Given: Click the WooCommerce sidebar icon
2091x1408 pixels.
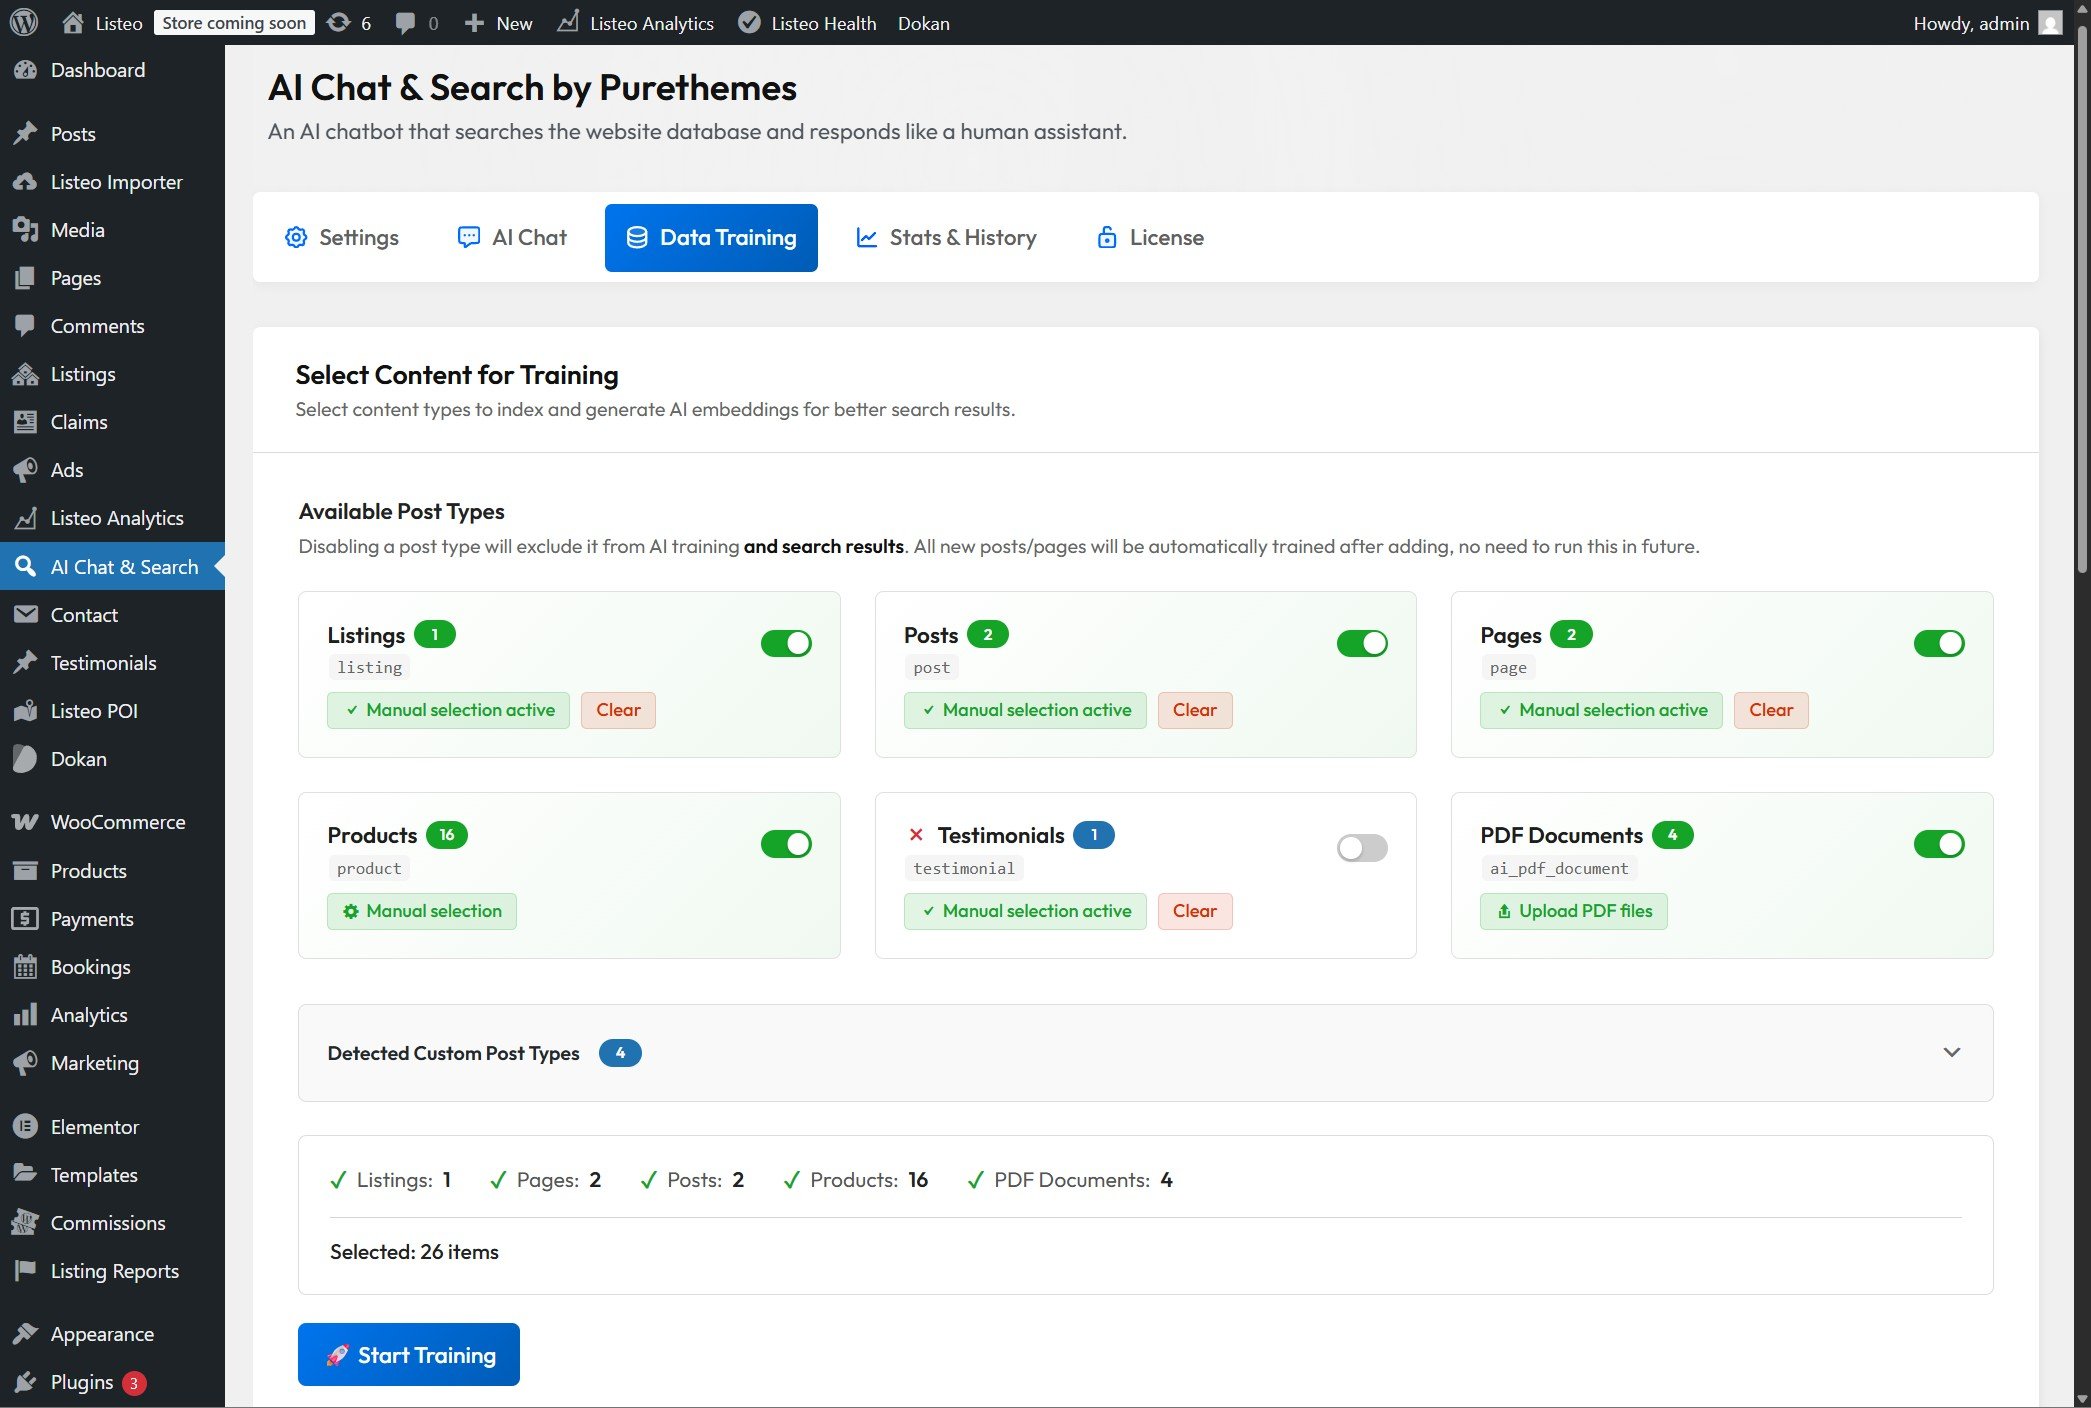Looking at the screenshot, I should 25,822.
